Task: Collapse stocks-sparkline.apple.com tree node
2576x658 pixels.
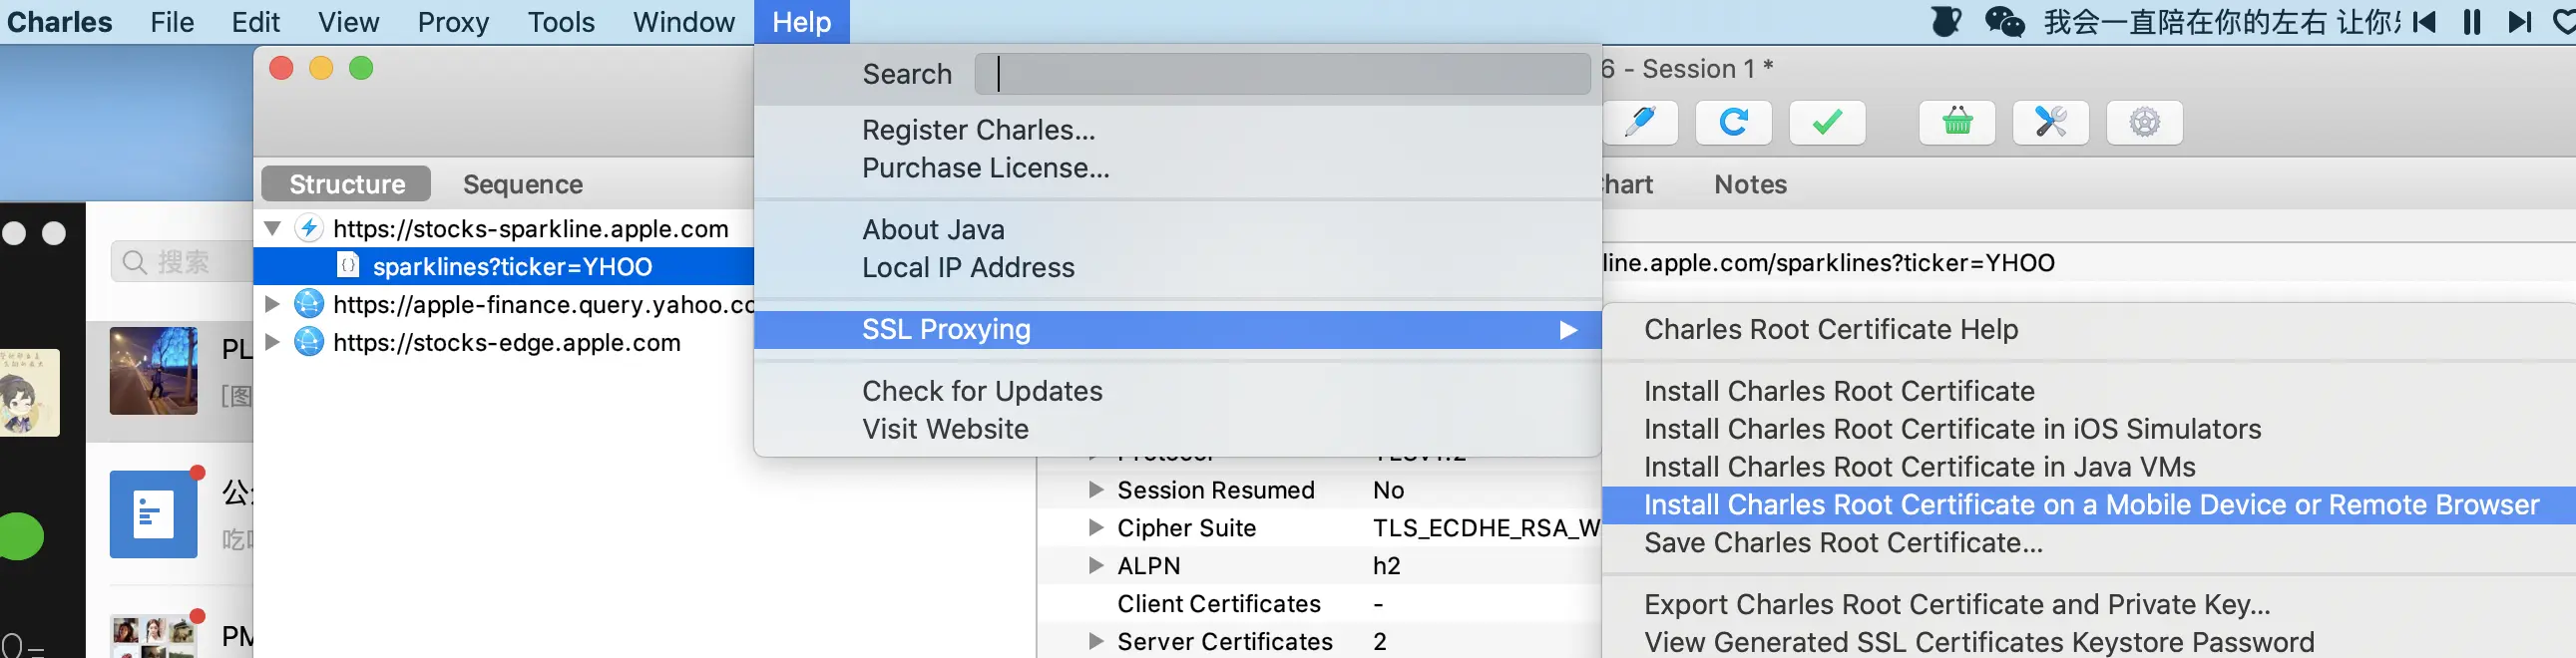Action: [x=272, y=228]
